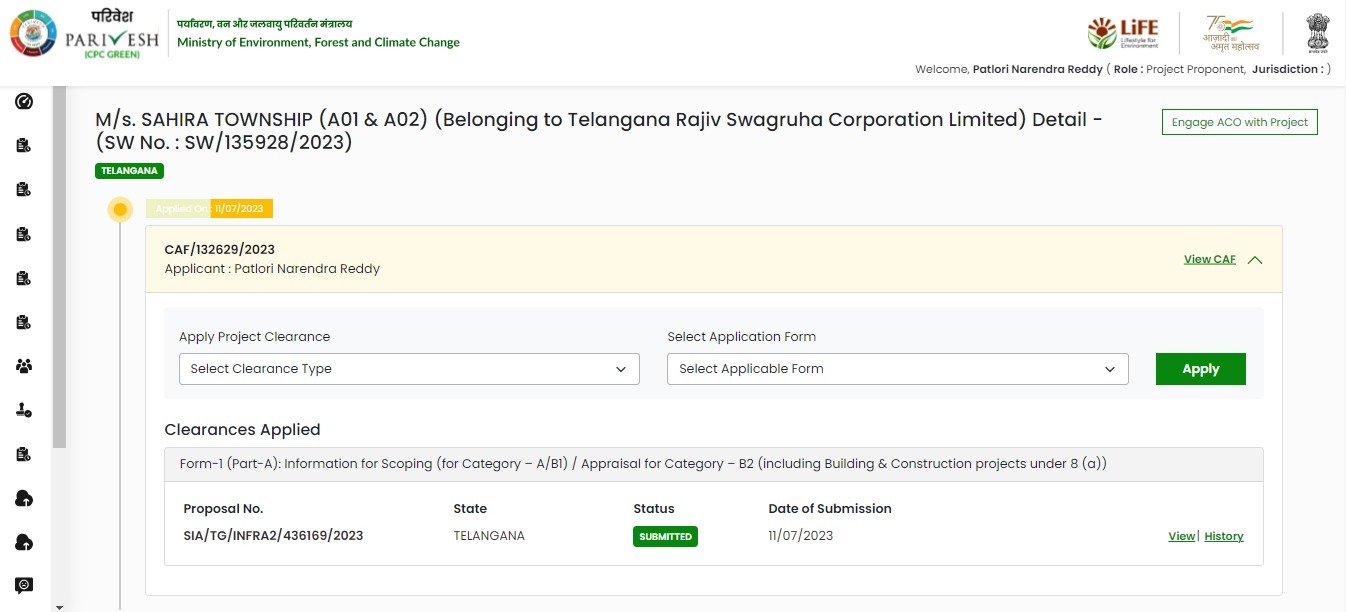Screen dimensions: 1346x612
Task: Click 'Applicant : Patlori Narendra Reddy' text
Action: pyautogui.click(x=272, y=269)
